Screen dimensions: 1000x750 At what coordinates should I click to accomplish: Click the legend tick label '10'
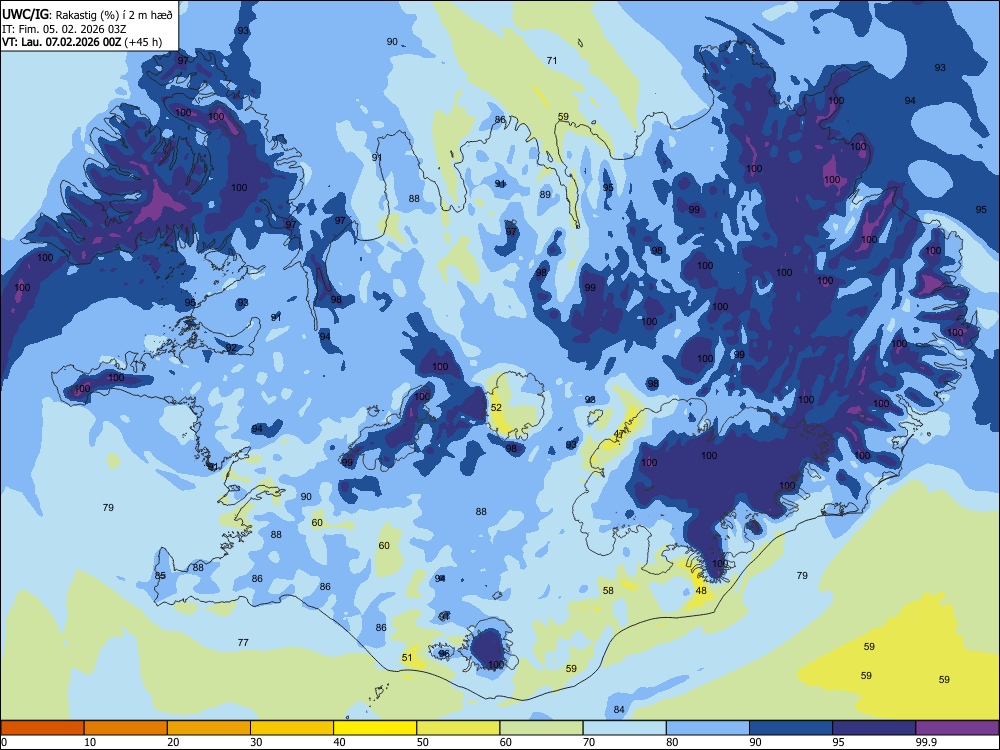click(90, 742)
